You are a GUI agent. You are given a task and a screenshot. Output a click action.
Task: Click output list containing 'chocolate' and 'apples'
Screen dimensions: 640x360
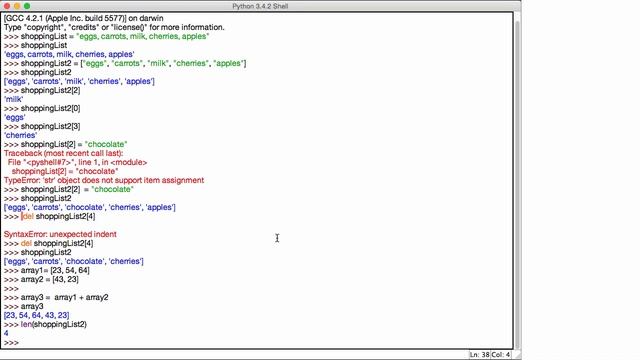tap(90, 207)
